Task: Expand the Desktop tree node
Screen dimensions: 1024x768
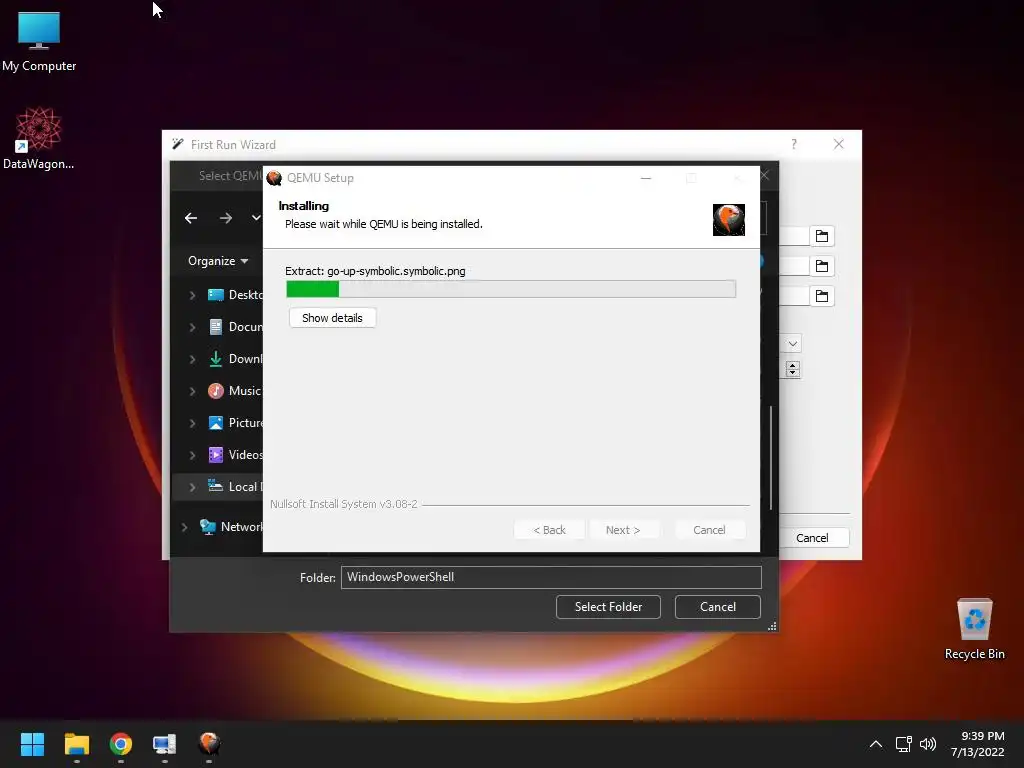Action: coord(192,295)
